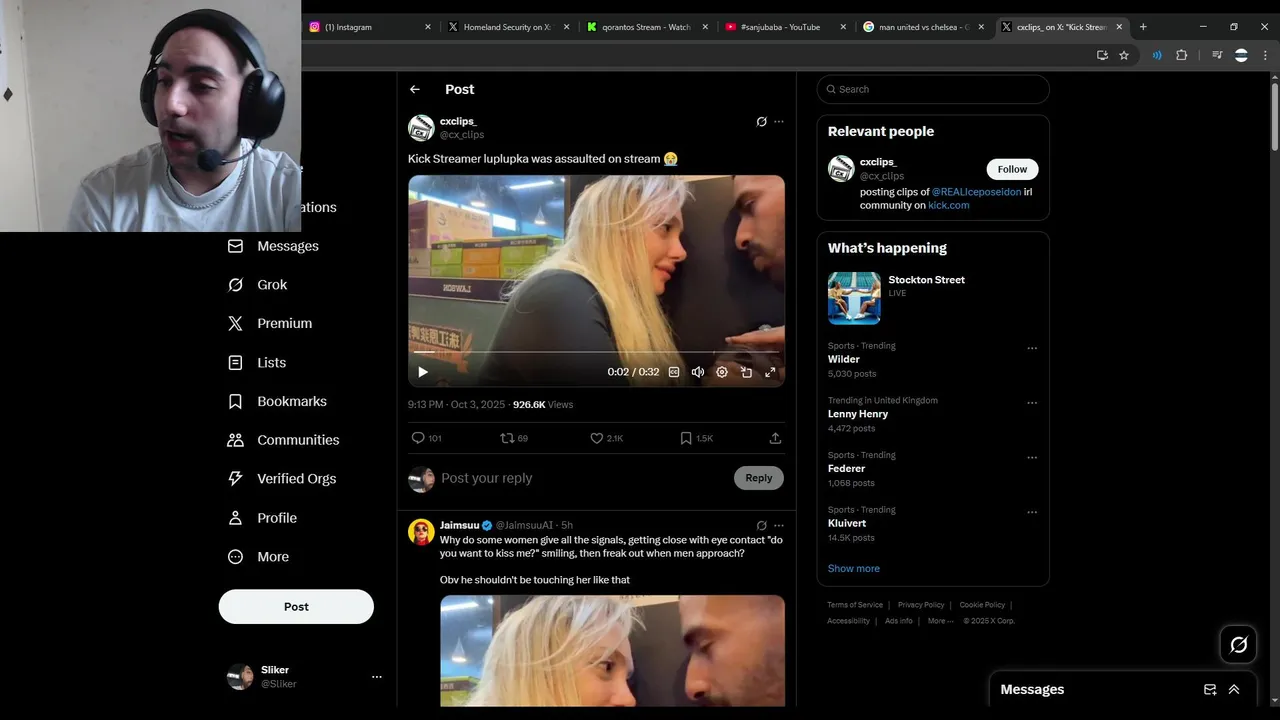Click the Grok icon on cxclips_ post
Viewport: 1280px width, 720px height.
coord(761,122)
